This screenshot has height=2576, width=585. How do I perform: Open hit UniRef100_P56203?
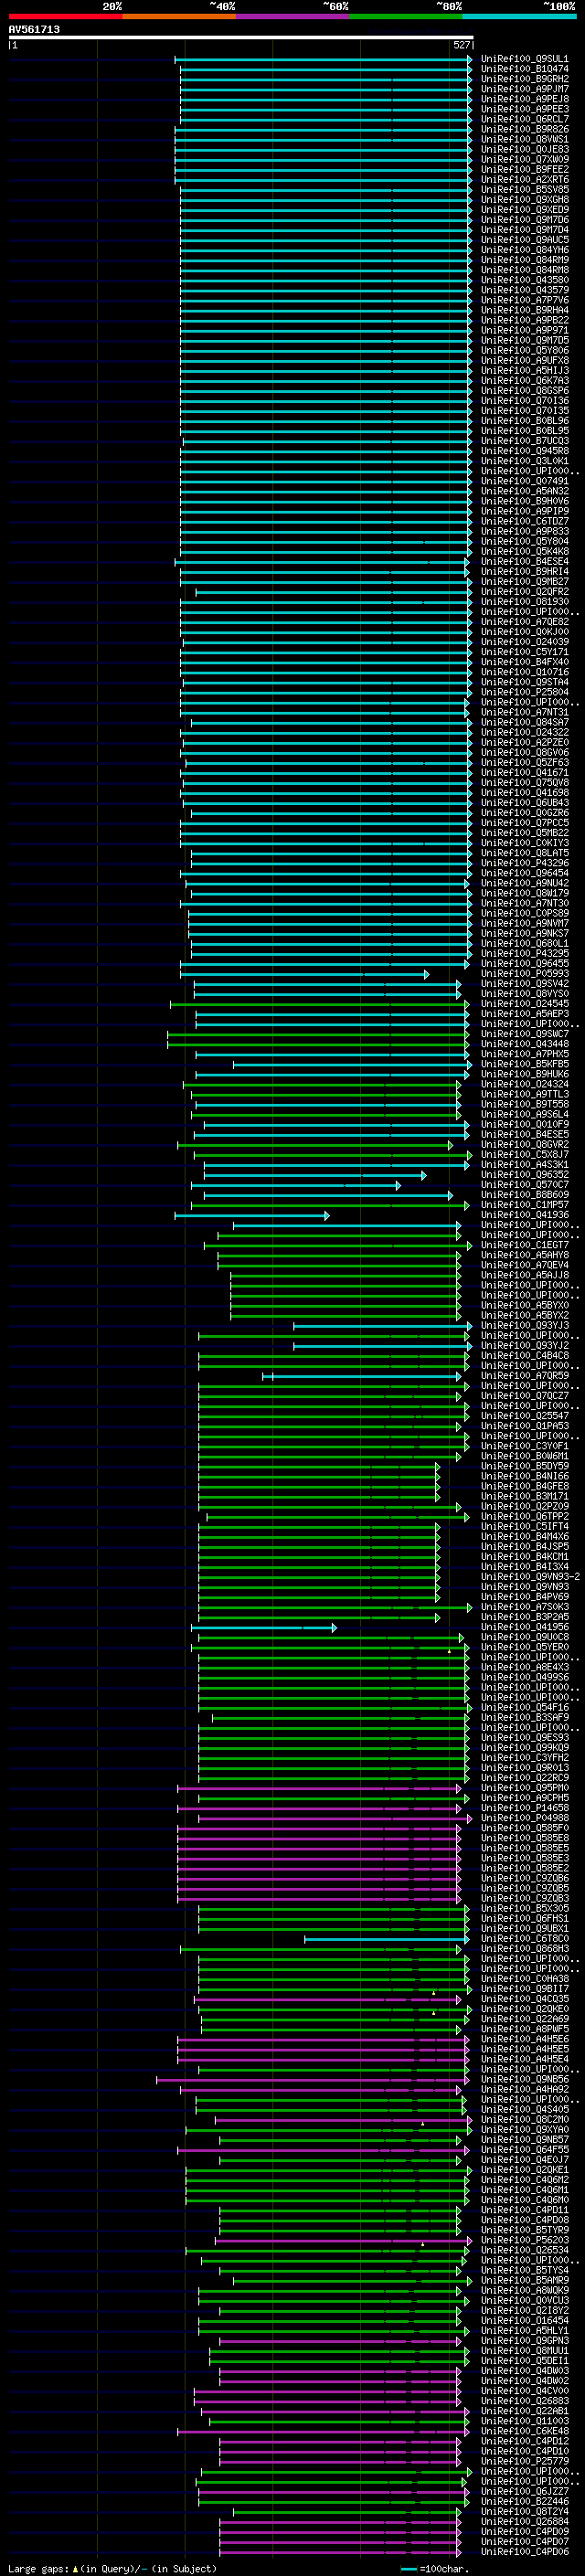point(524,2241)
